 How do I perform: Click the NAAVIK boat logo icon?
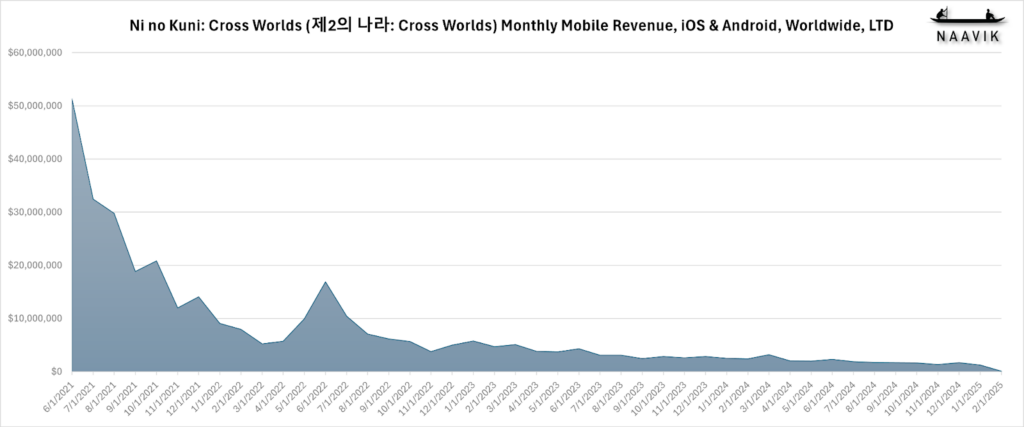(x=960, y=16)
